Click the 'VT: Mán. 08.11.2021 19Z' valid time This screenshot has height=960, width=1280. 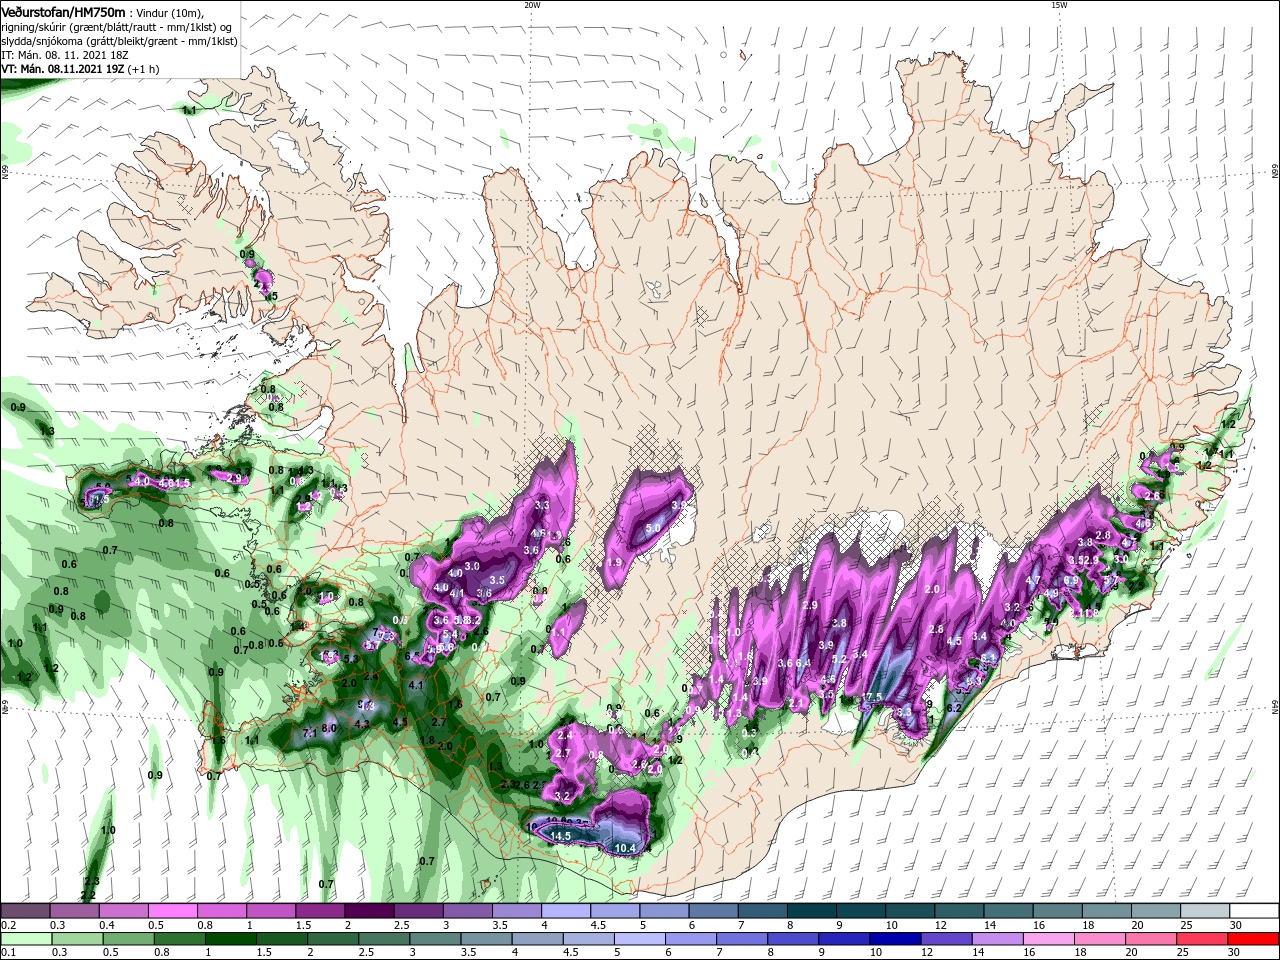(64, 69)
